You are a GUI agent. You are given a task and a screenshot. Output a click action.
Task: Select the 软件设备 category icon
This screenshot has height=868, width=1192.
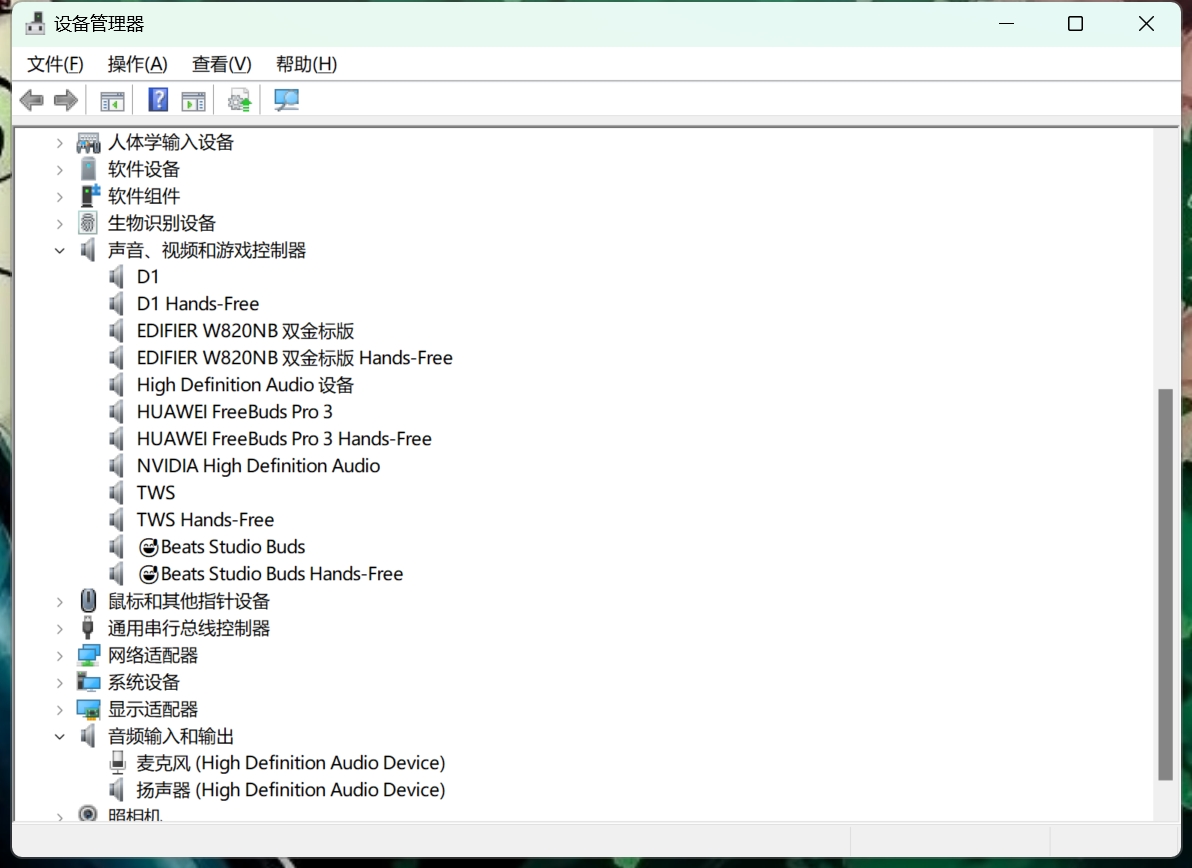(x=88, y=169)
